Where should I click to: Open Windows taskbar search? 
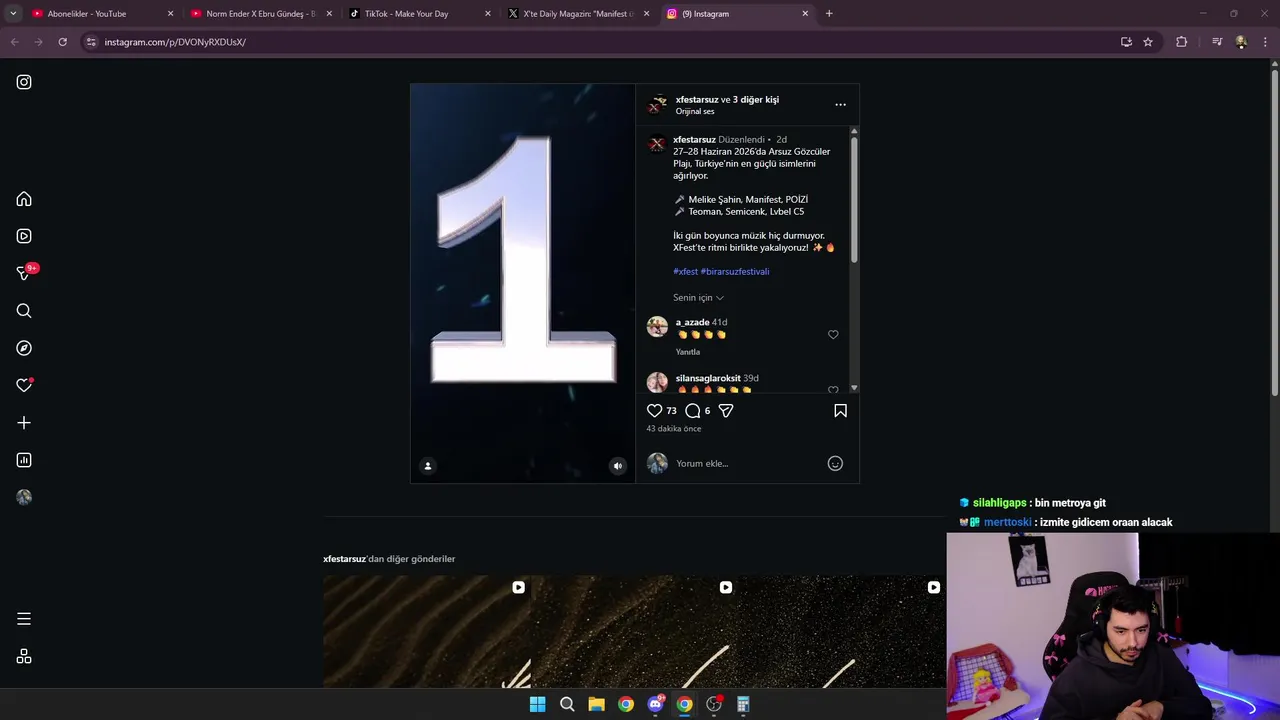tap(567, 704)
